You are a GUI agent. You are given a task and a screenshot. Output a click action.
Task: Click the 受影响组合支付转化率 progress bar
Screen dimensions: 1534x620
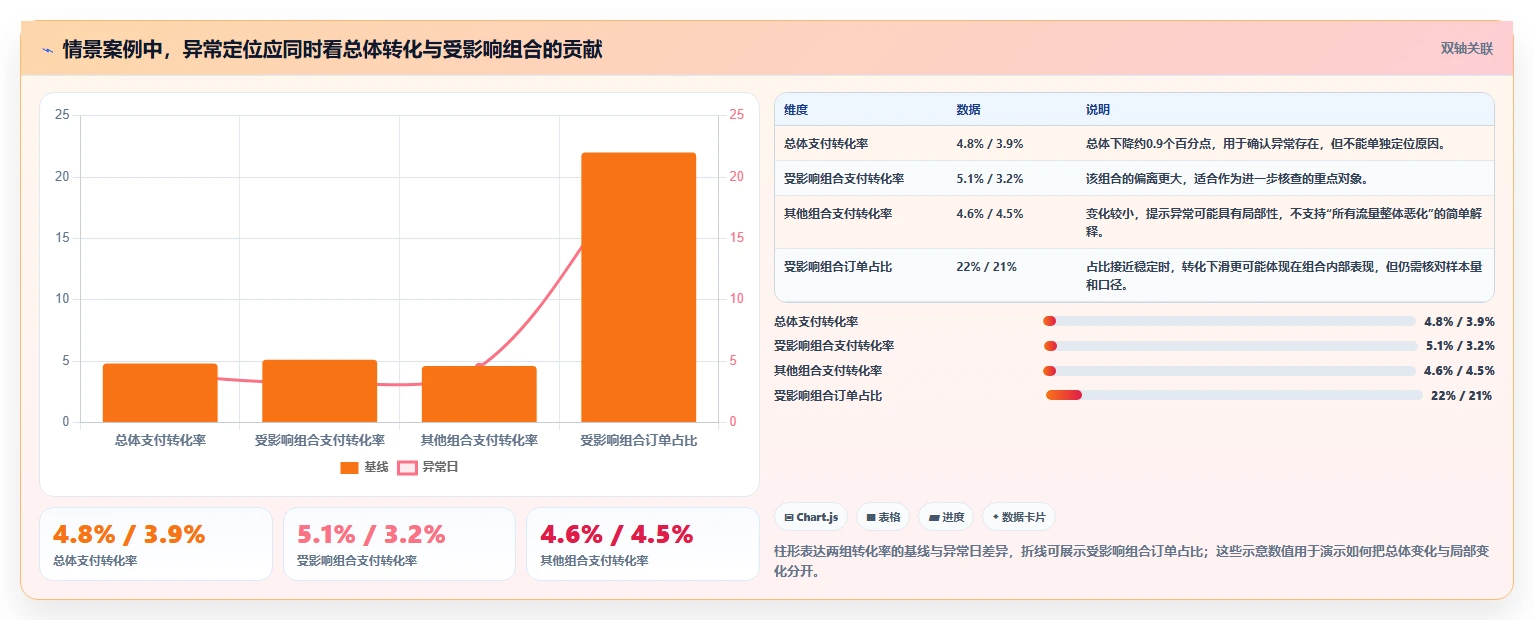(1229, 346)
